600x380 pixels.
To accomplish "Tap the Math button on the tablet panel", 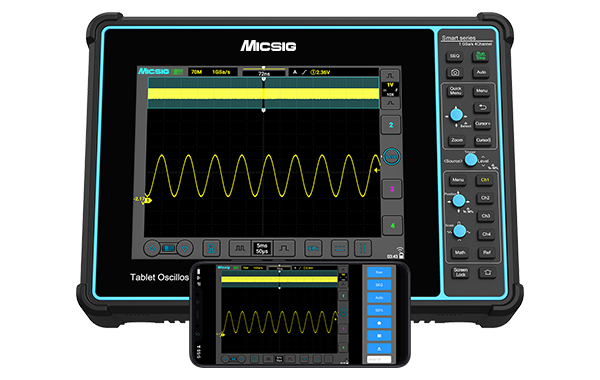I will (460, 253).
